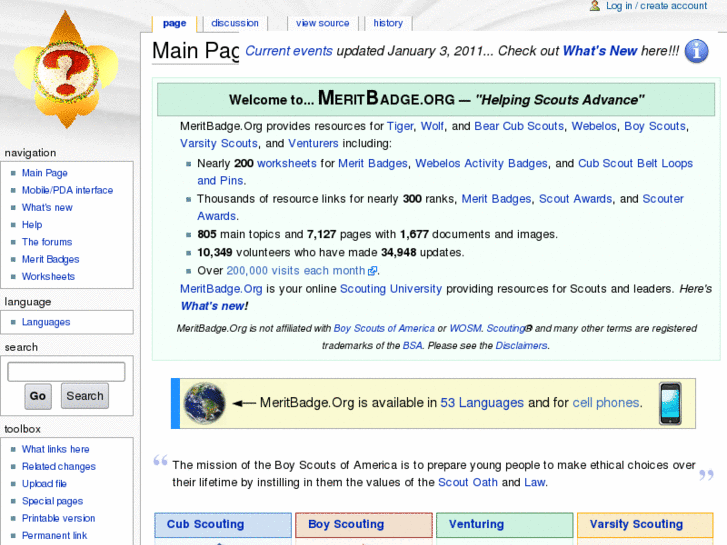Open Main Page in navigation
Viewport: 727px width, 545px height.
(x=45, y=173)
